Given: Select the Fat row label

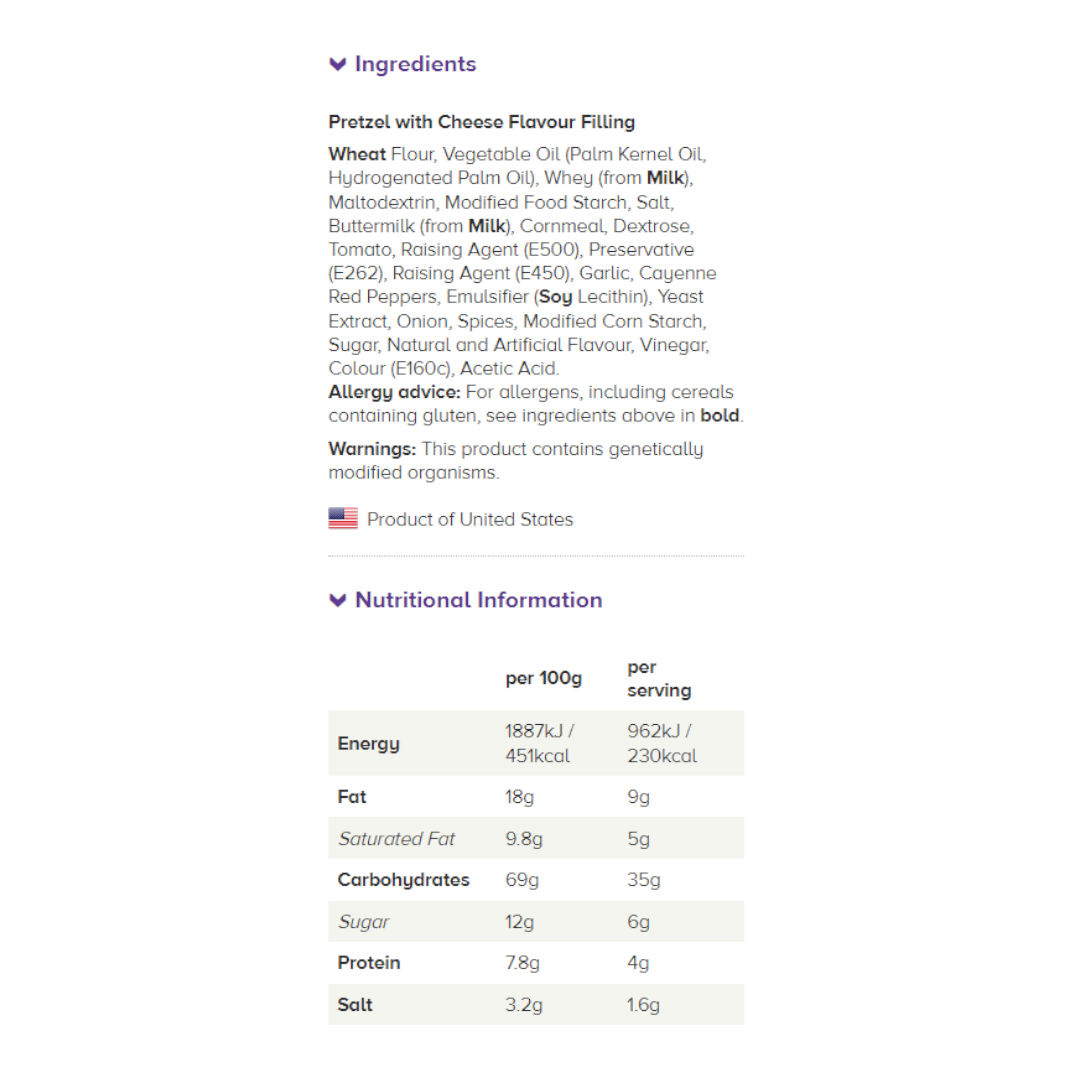Looking at the screenshot, I should [x=352, y=797].
